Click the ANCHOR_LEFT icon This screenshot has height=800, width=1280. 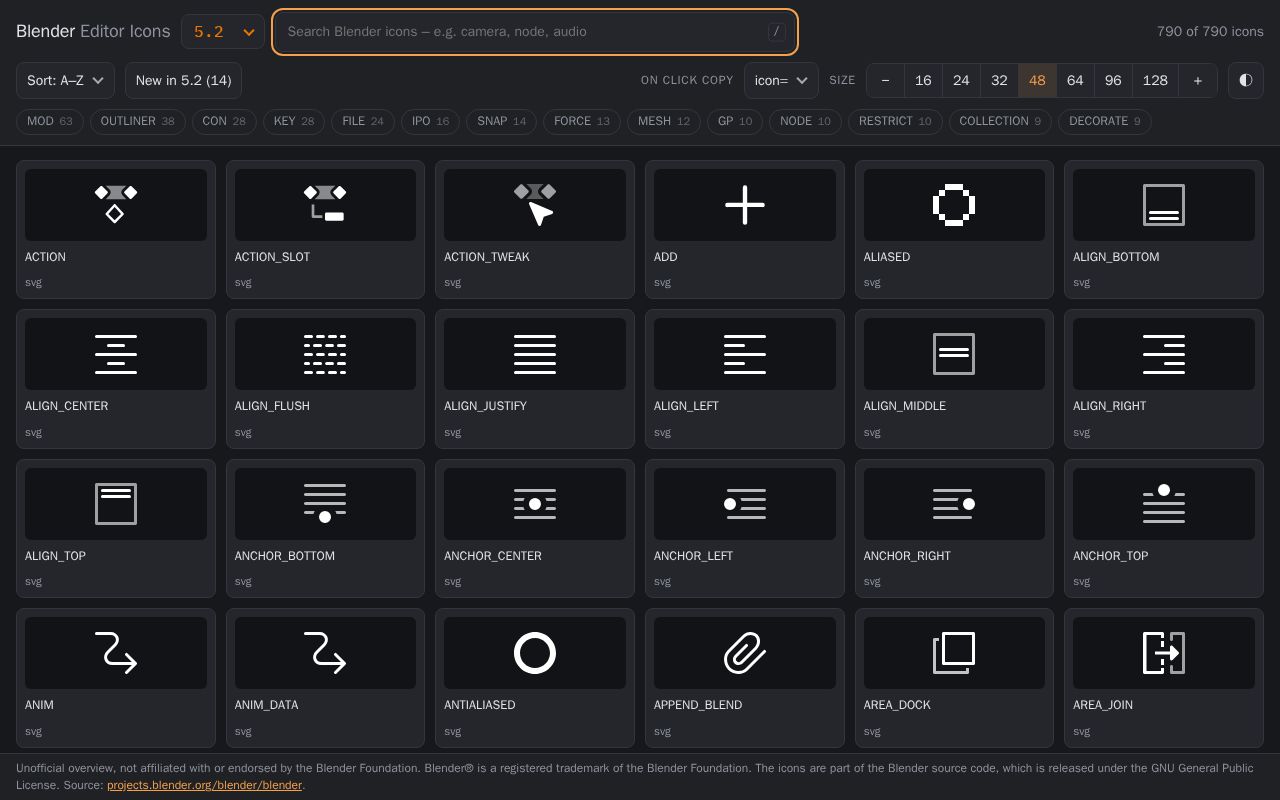tap(745, 528)
